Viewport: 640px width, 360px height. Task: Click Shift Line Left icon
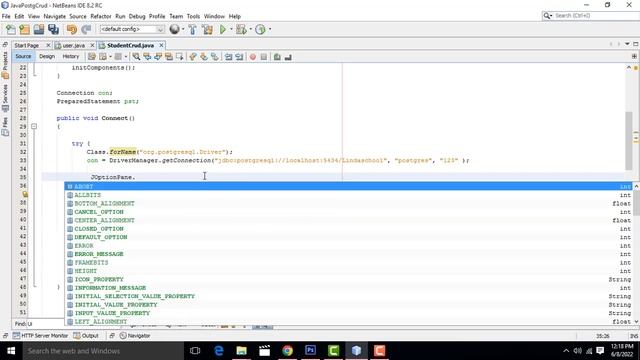(229, 57)
